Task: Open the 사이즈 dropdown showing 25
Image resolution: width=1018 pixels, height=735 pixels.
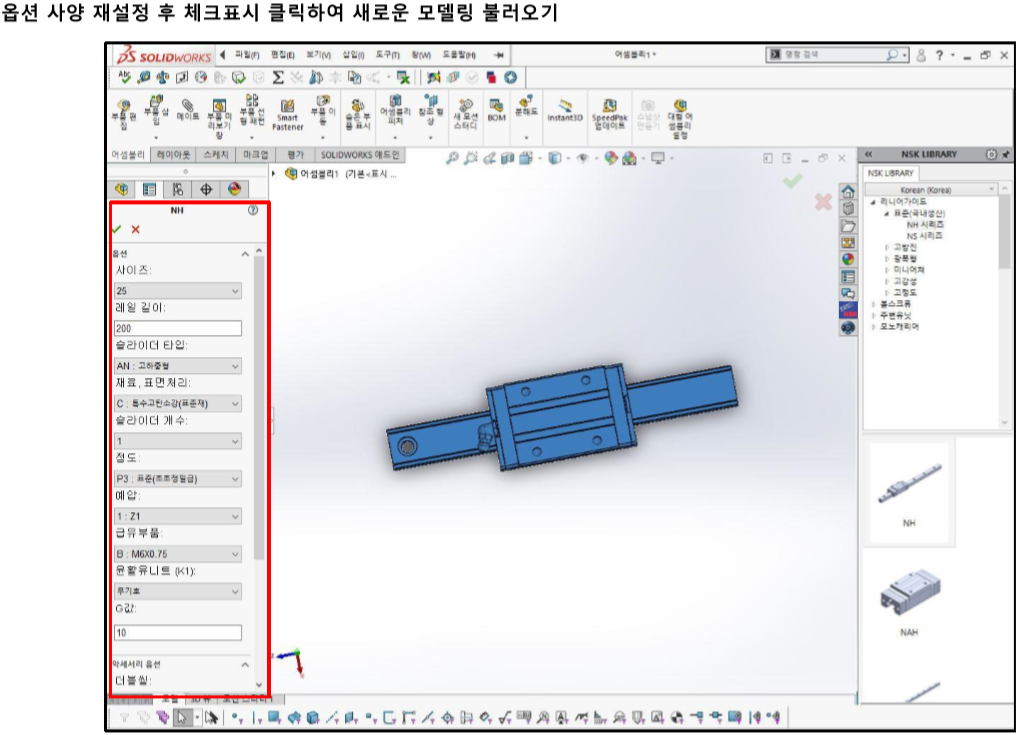Action: coord(178,291)
